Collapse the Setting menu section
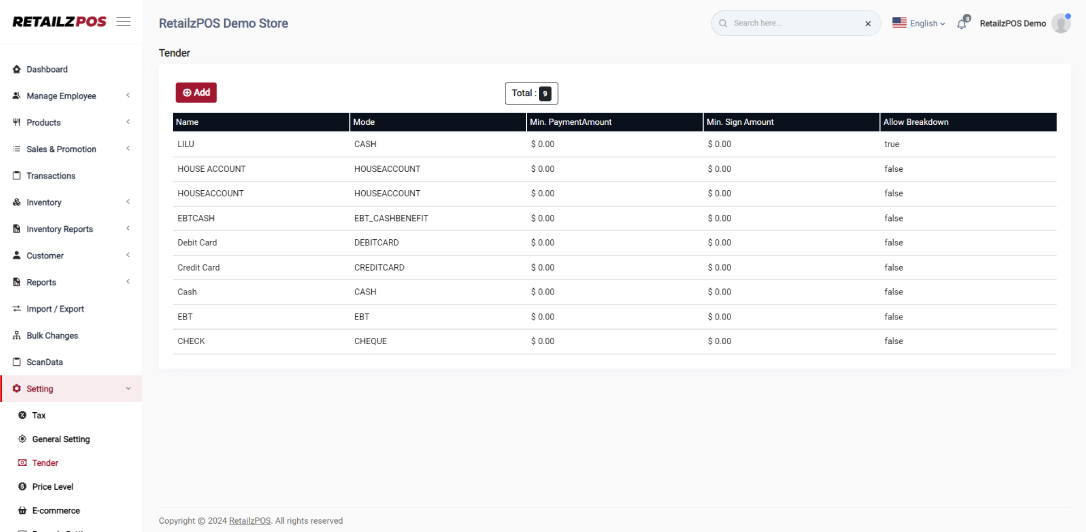1086x532 pixels. coord(127,389)
